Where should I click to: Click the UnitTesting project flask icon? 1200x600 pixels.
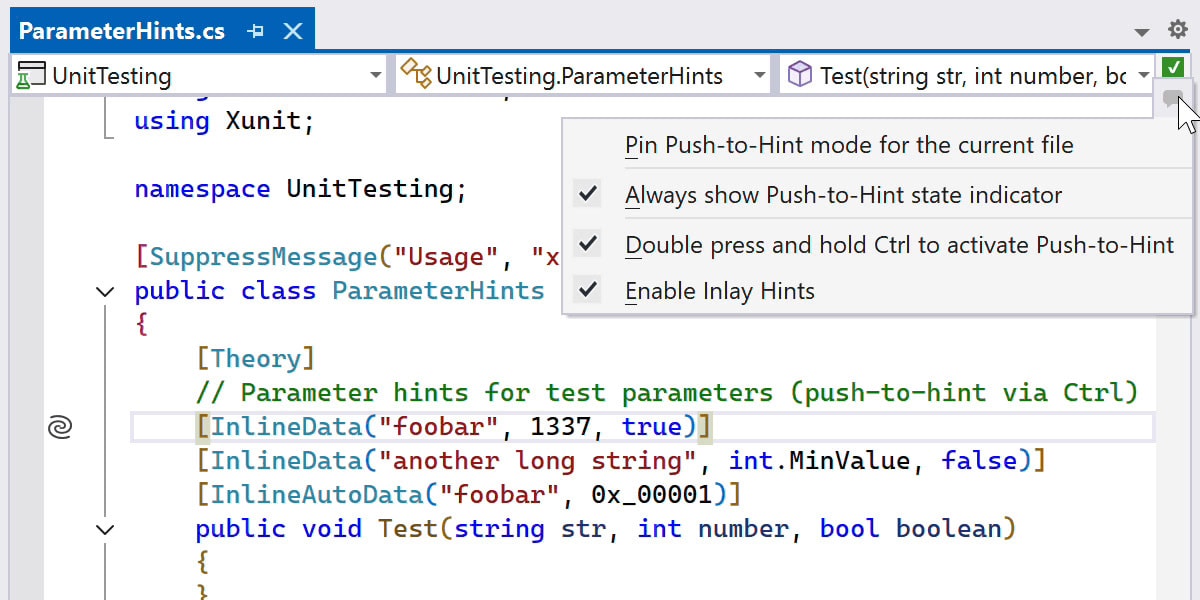[x=33, y=75]
